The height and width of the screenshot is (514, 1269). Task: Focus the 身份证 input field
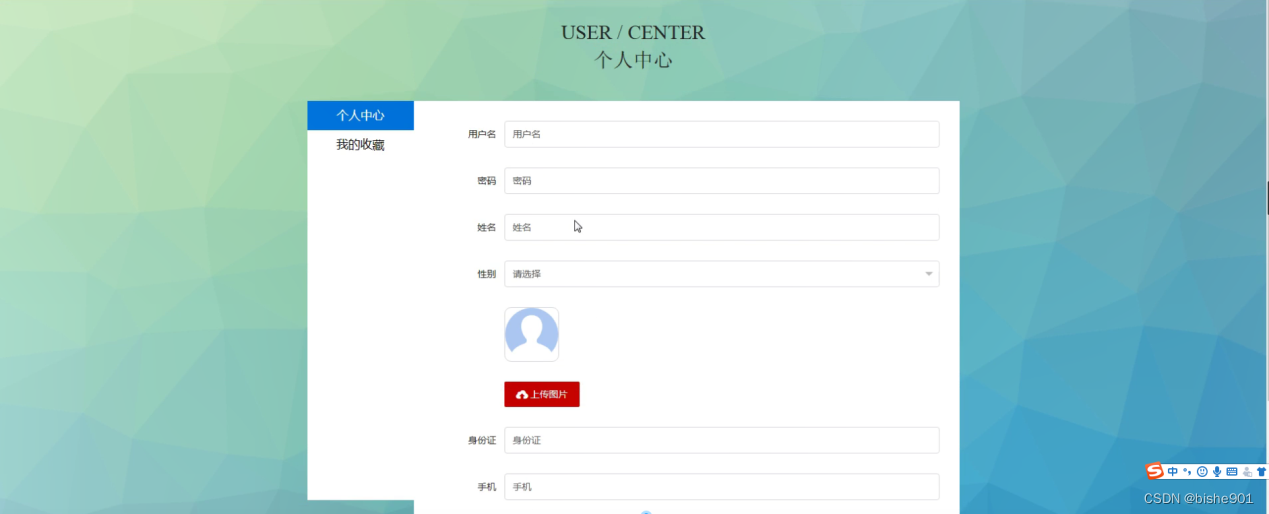pos(721,440)
